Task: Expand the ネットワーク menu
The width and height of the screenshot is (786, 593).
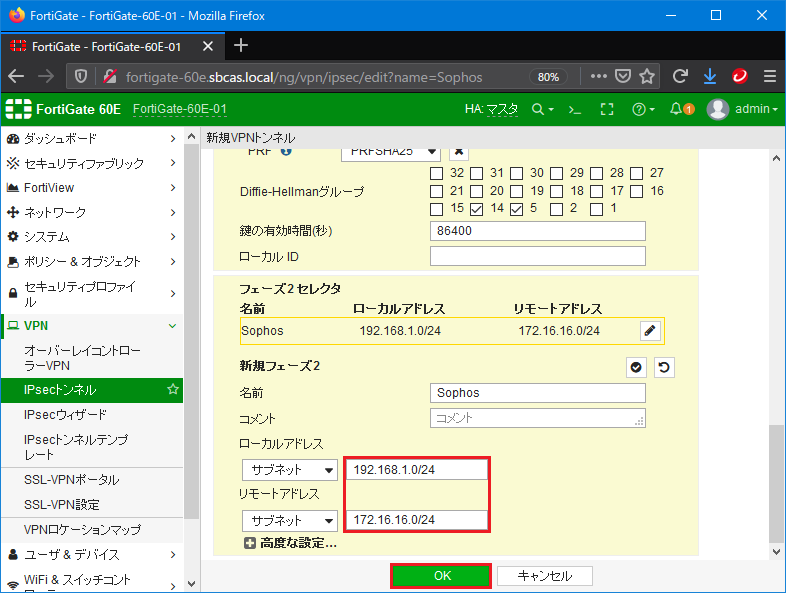Action: pos(92,213)
